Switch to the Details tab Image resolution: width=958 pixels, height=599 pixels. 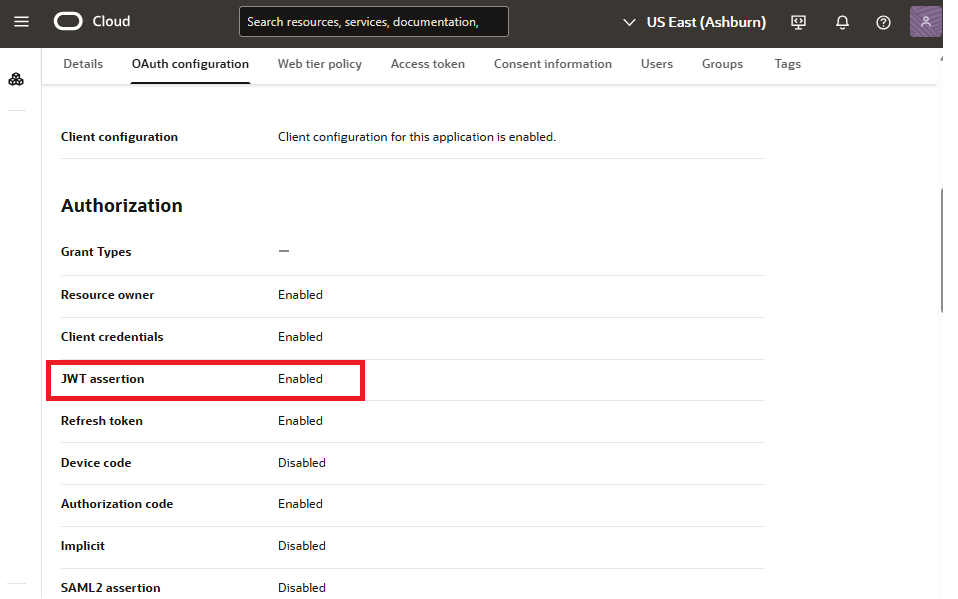(83, 63)
